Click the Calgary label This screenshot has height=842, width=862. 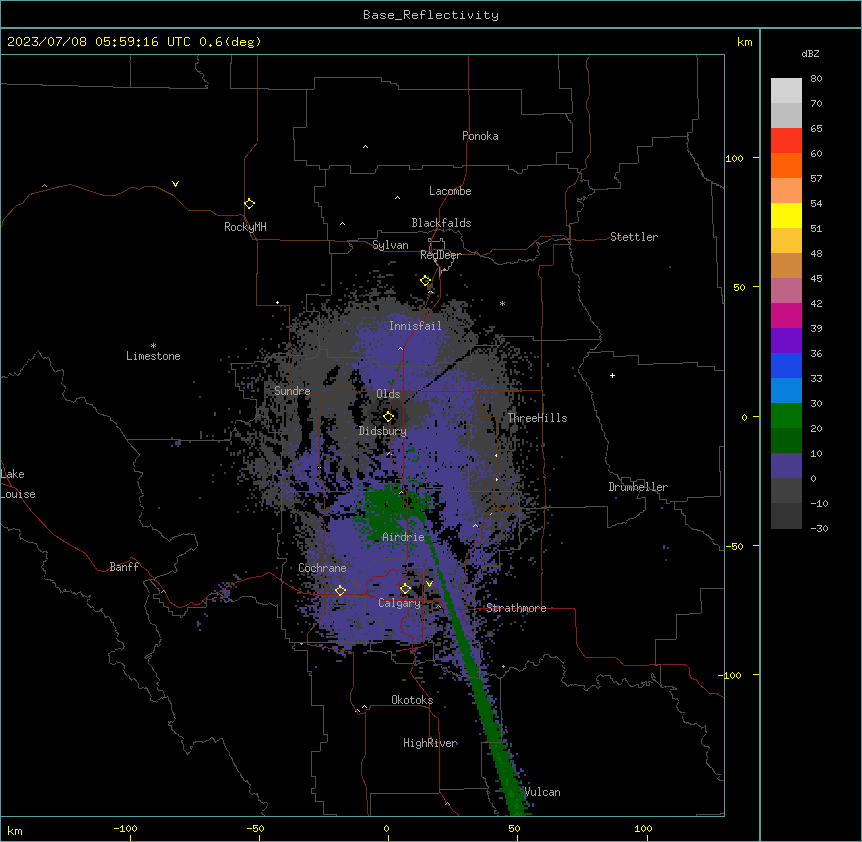click(x=399, y=603)
